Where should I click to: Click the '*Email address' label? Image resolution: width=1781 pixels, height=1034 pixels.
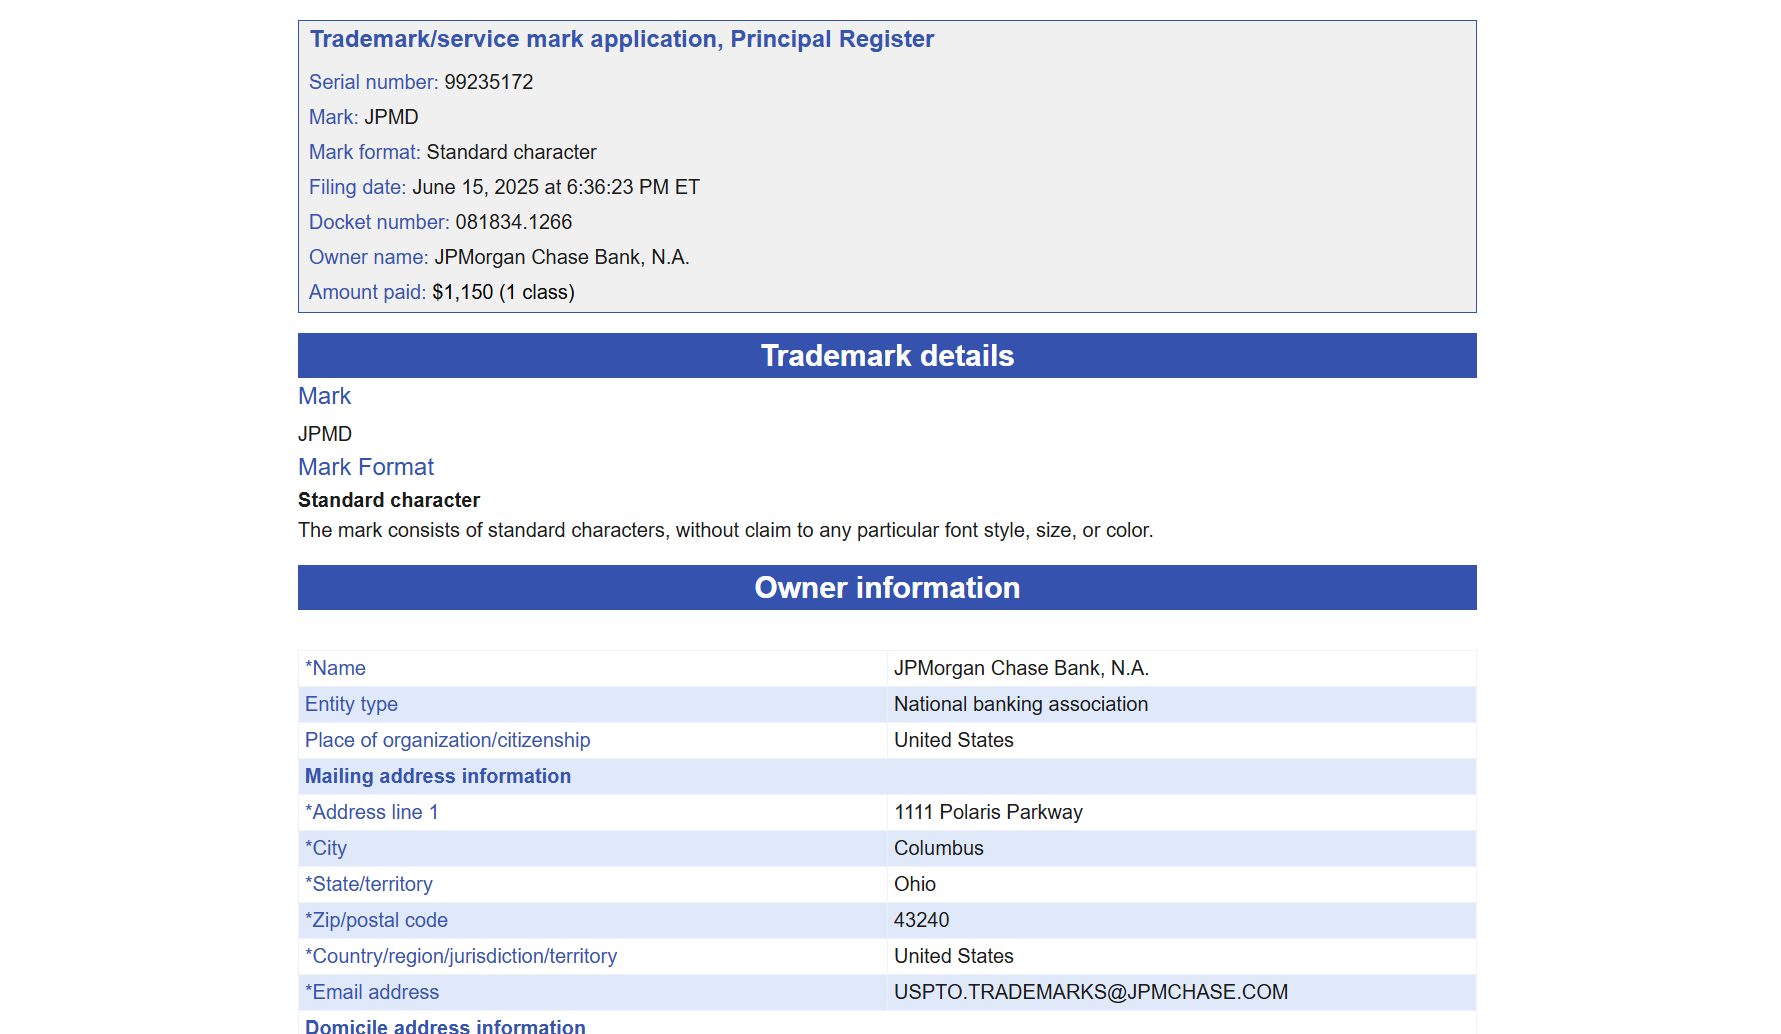(372, 992)
